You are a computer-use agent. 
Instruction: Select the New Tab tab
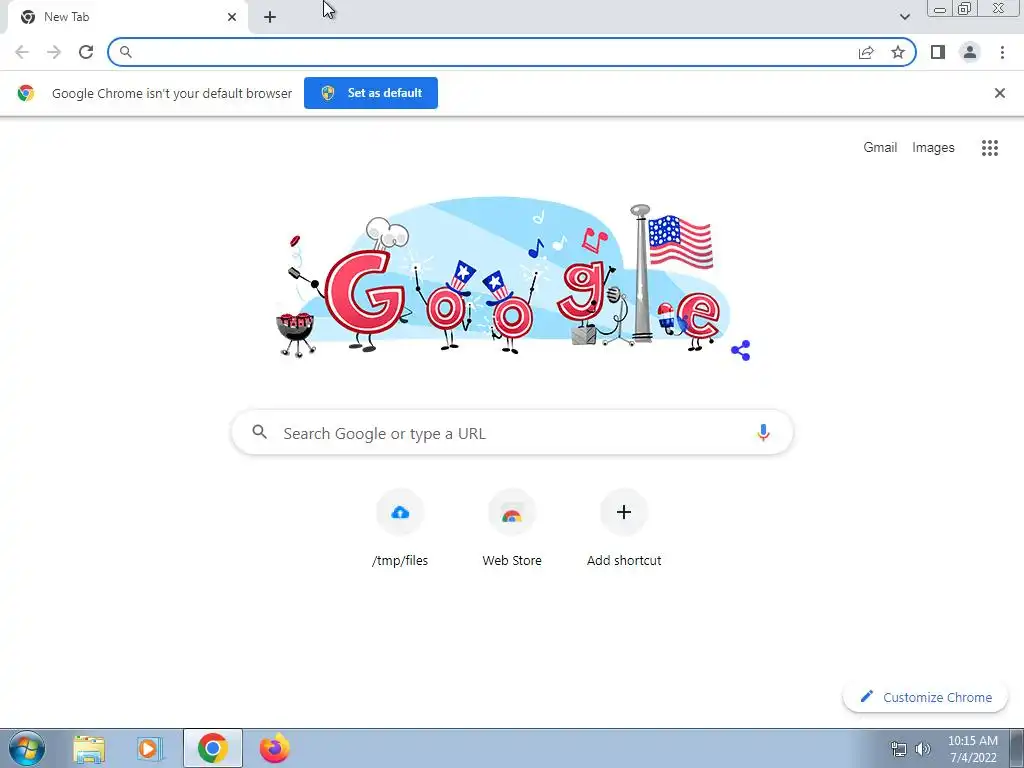127,17
